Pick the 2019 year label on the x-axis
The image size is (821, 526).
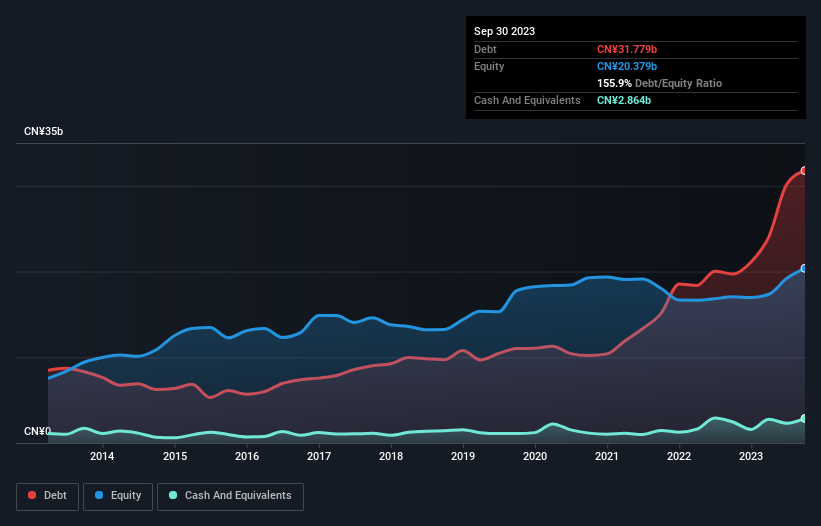[x=463, y=457]
